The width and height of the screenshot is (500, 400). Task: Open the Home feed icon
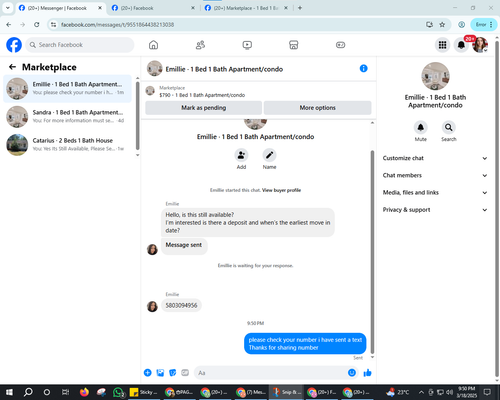tap(153, 45)
